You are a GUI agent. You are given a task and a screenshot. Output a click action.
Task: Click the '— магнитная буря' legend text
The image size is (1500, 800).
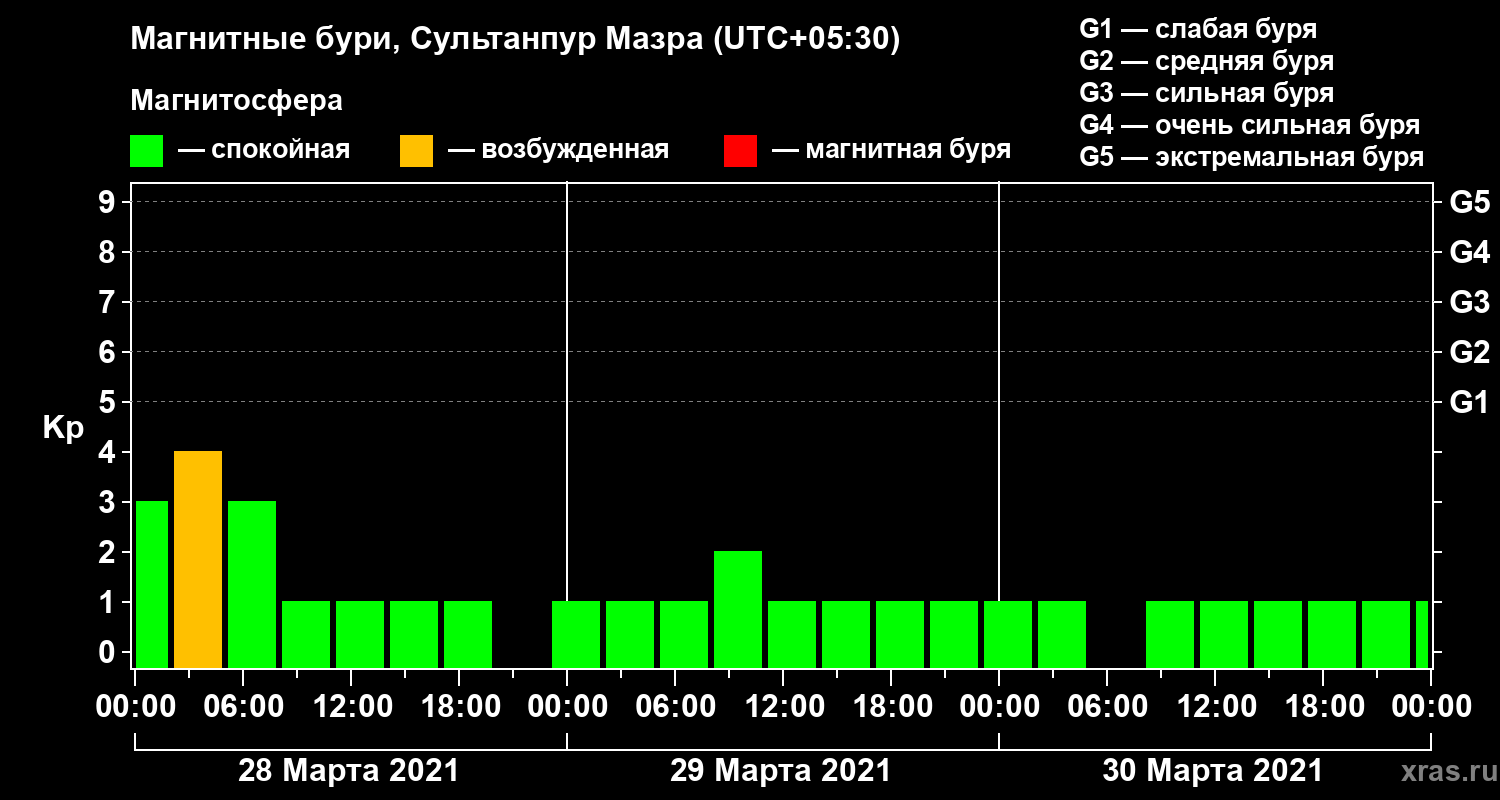tap(892, 151)
